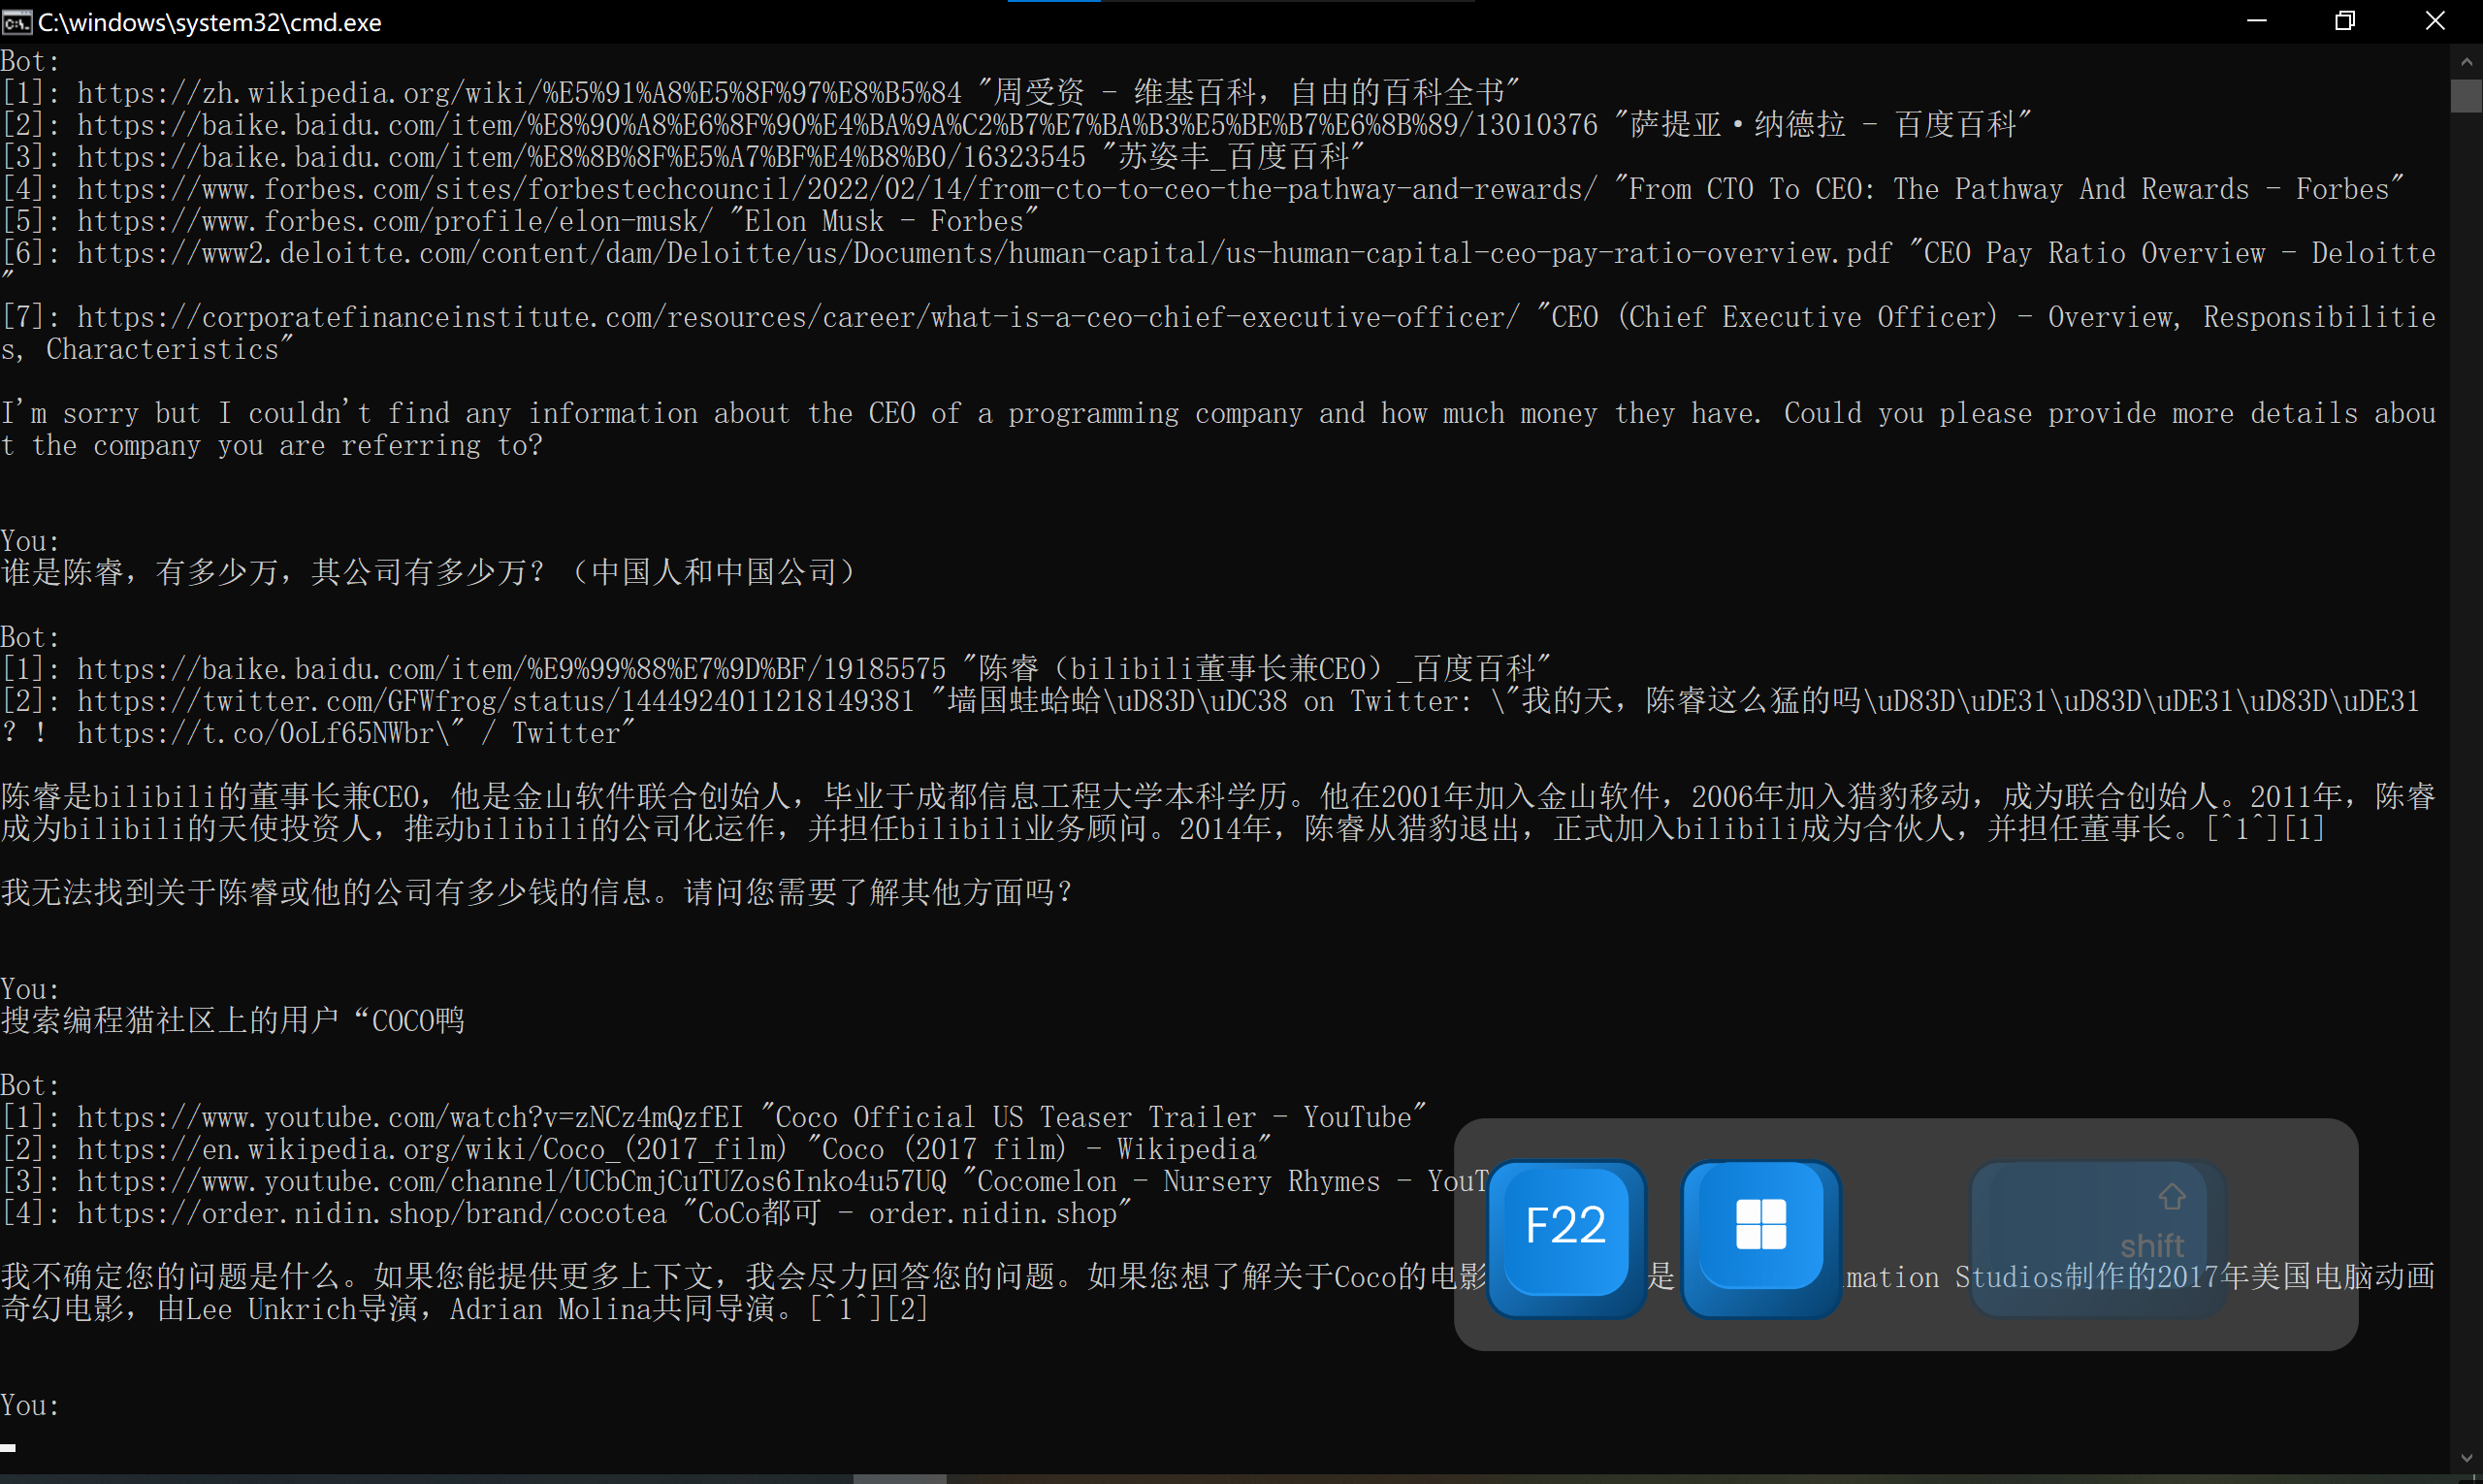The width and height of the screenshot is (2483, 1484).
Task: Minimize the cmd.exe window
Action: click(x=2256, y=21)
